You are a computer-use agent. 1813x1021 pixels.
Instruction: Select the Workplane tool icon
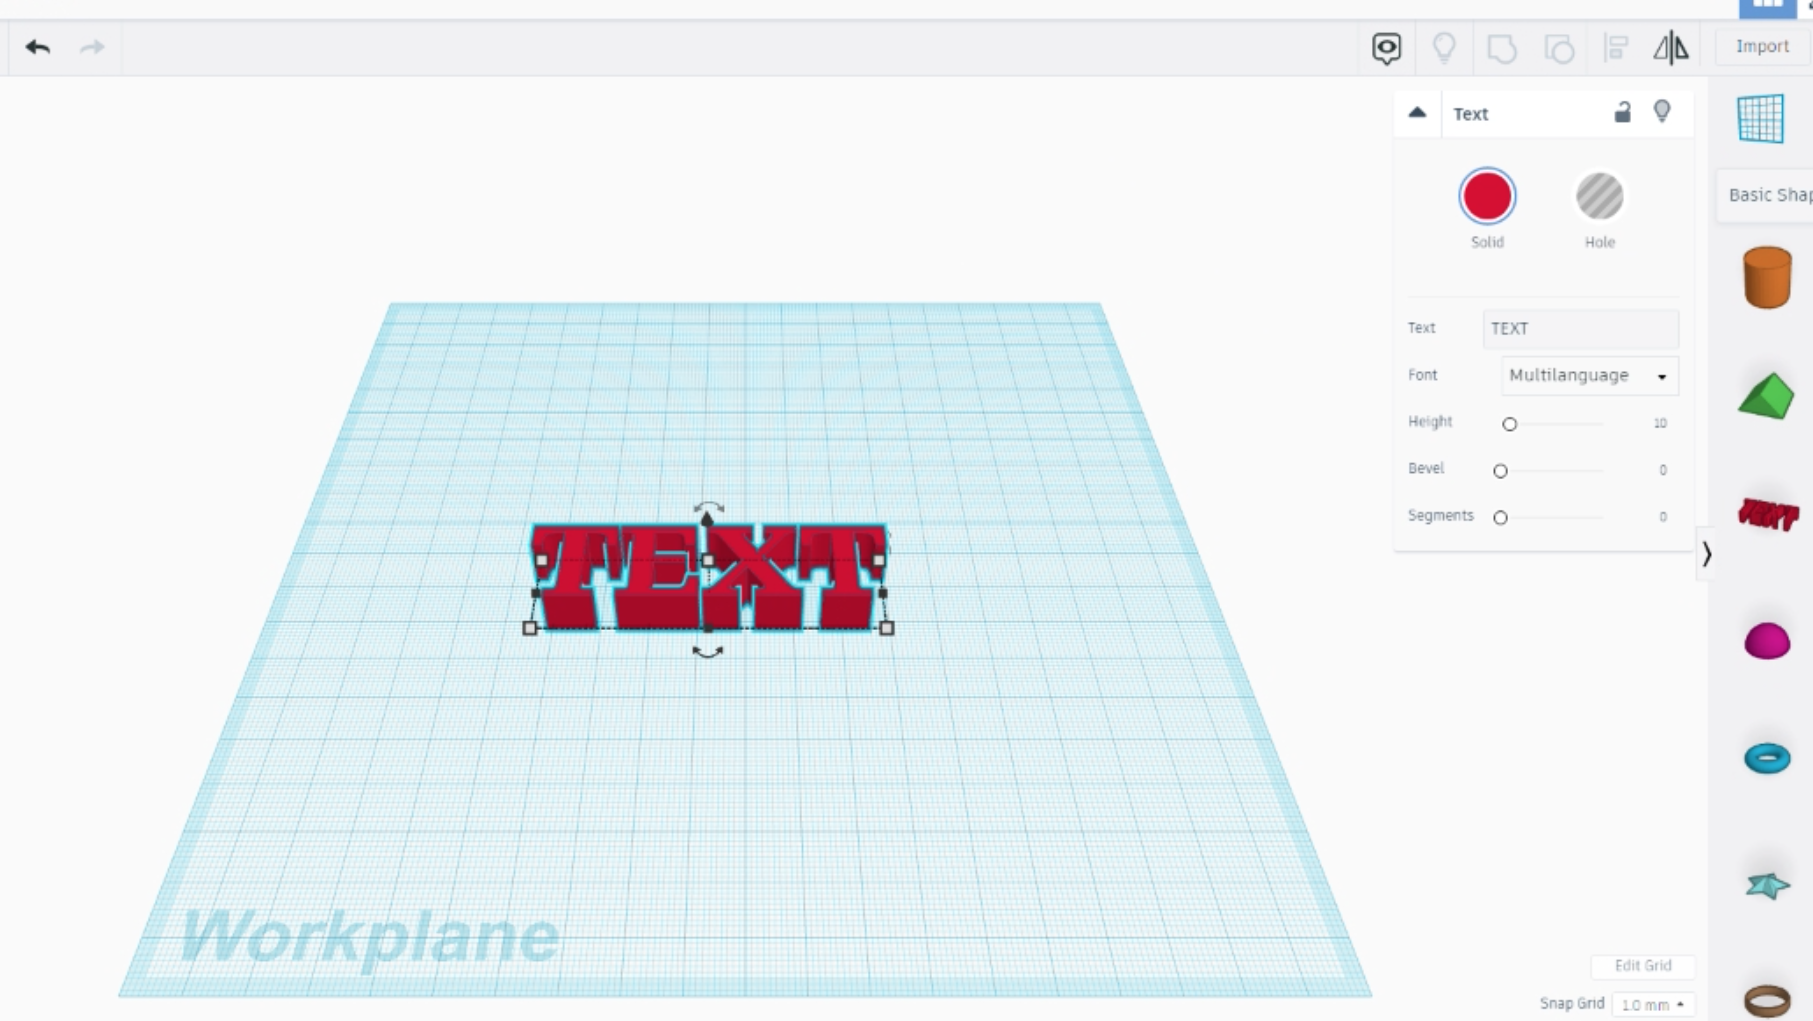1760,118
